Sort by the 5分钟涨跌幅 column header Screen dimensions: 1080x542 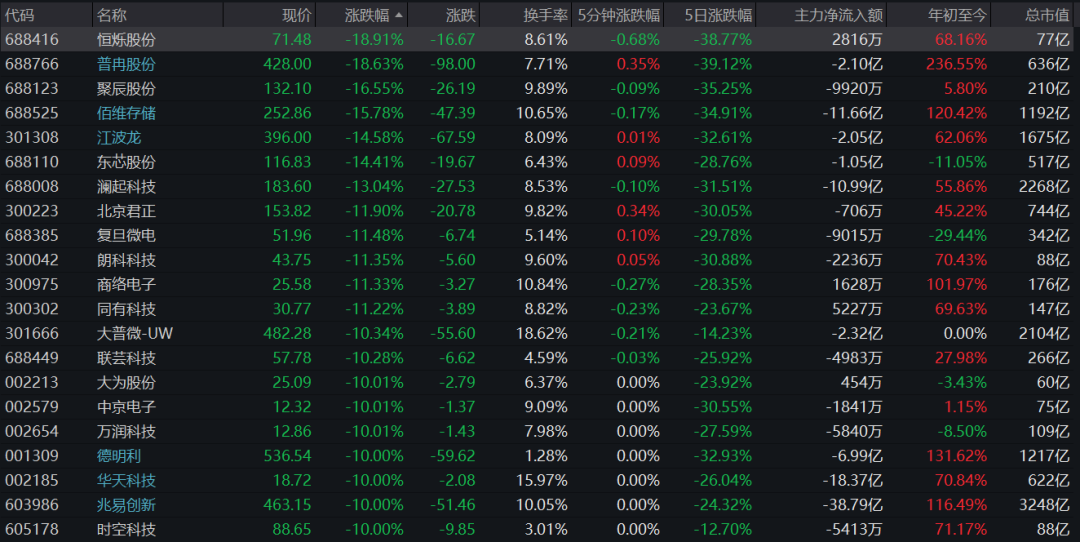pyautogui.click(x=619, y=15)
